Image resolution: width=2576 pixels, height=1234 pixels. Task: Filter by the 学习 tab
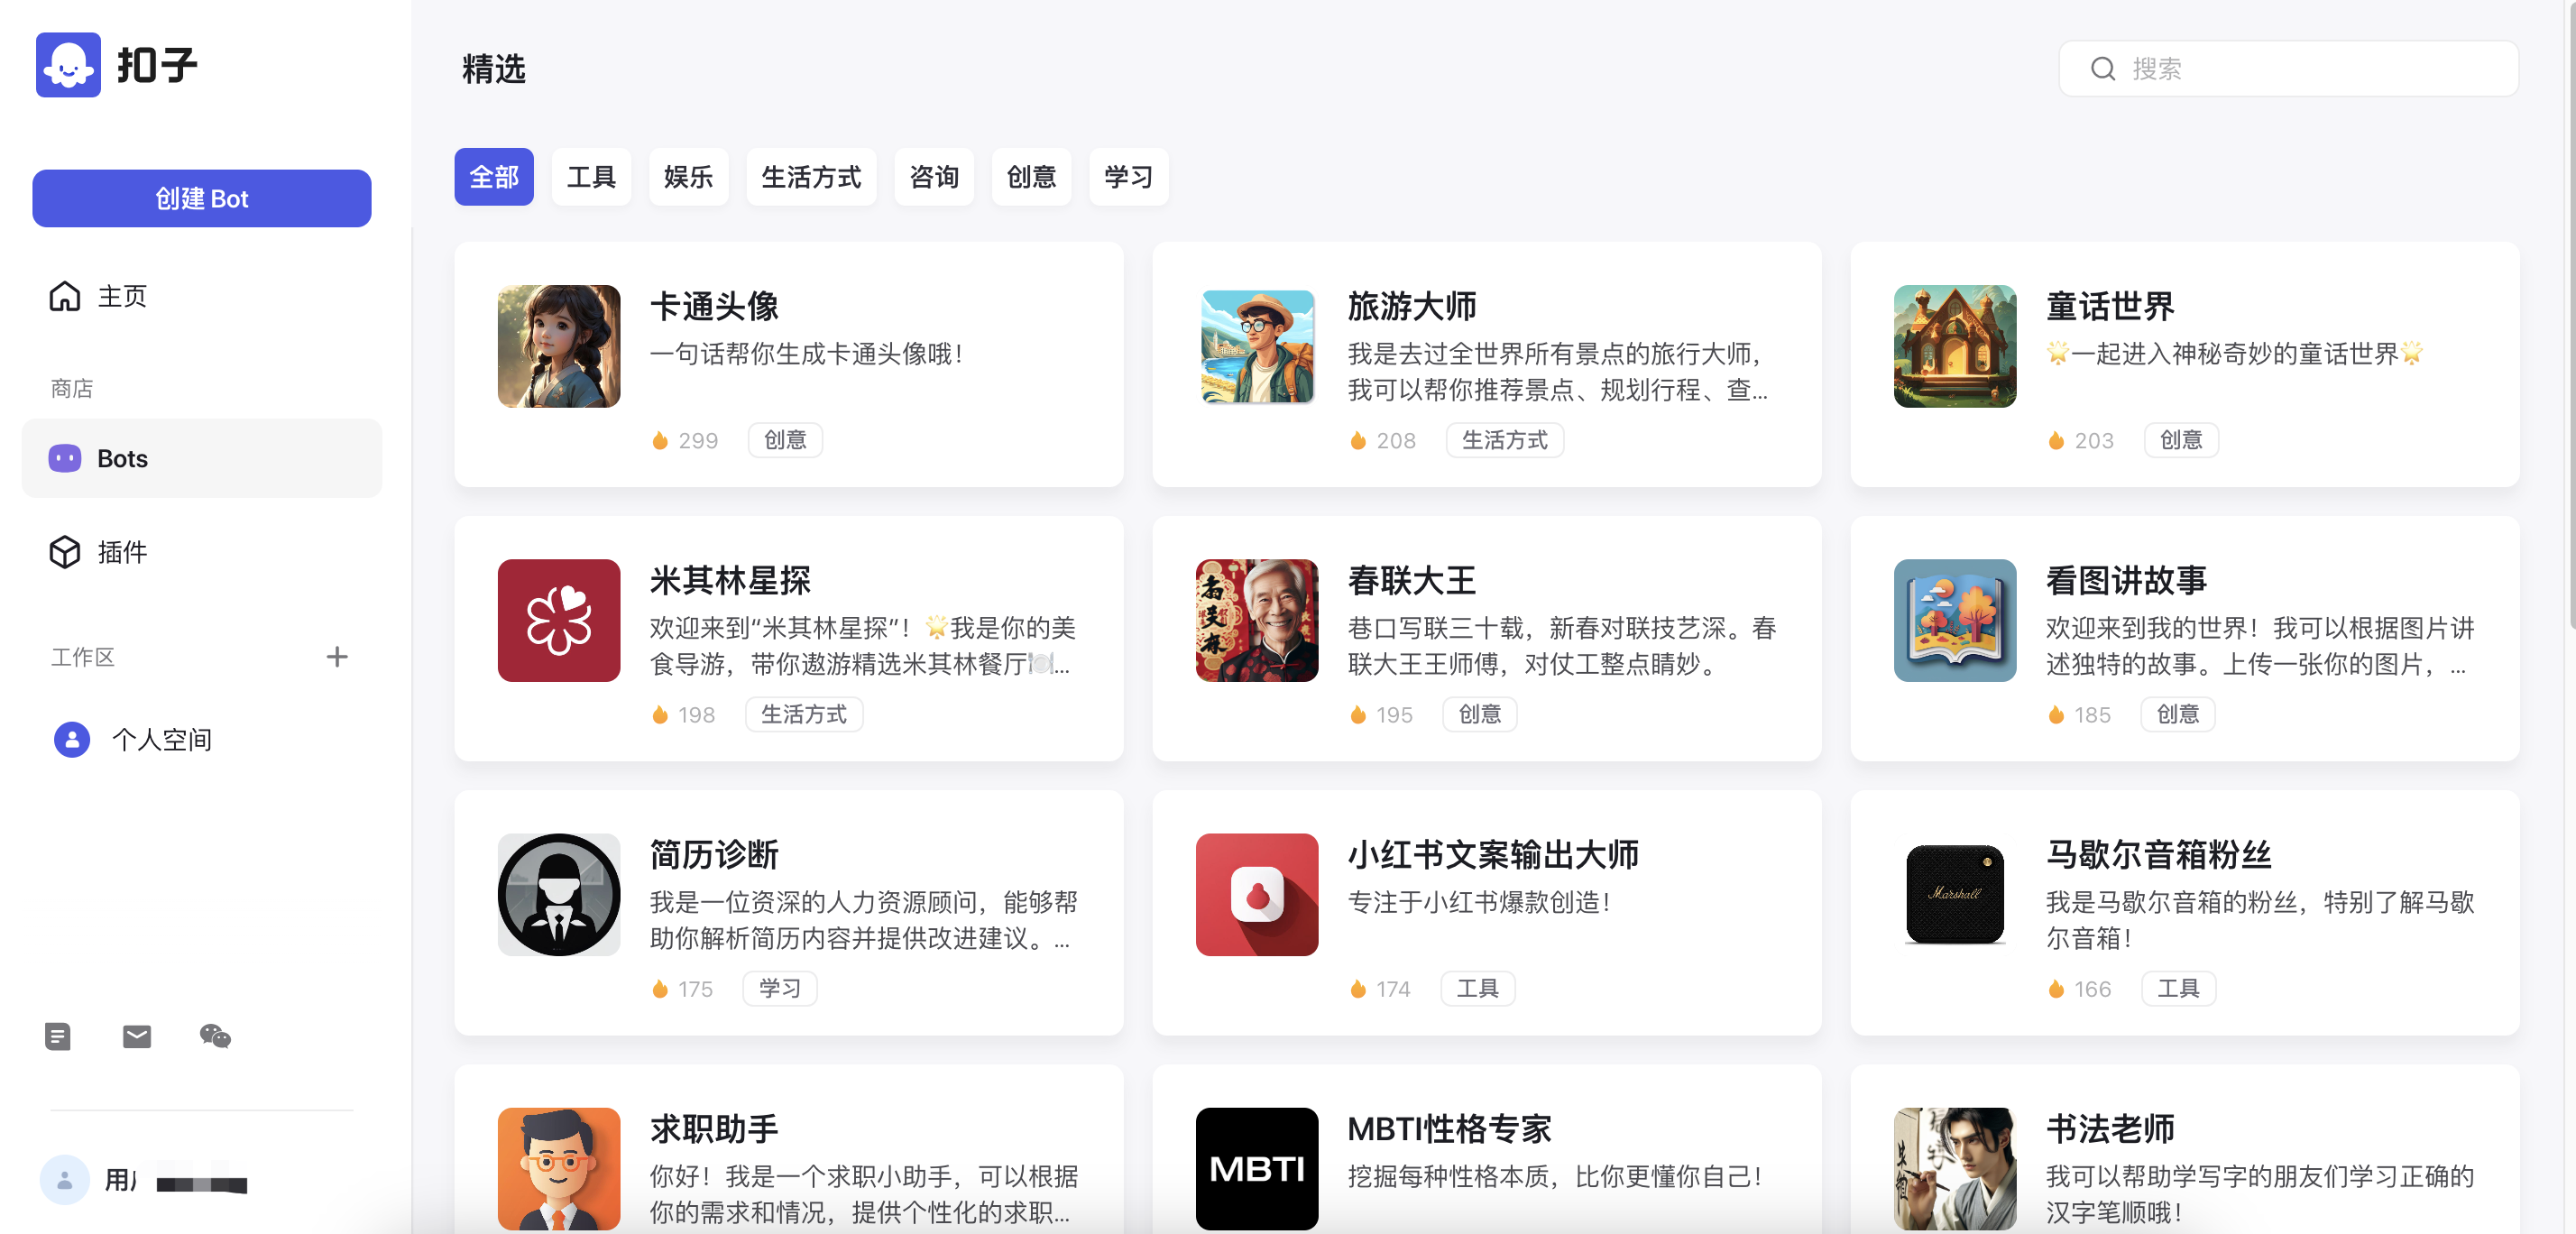click(1128, 177)
